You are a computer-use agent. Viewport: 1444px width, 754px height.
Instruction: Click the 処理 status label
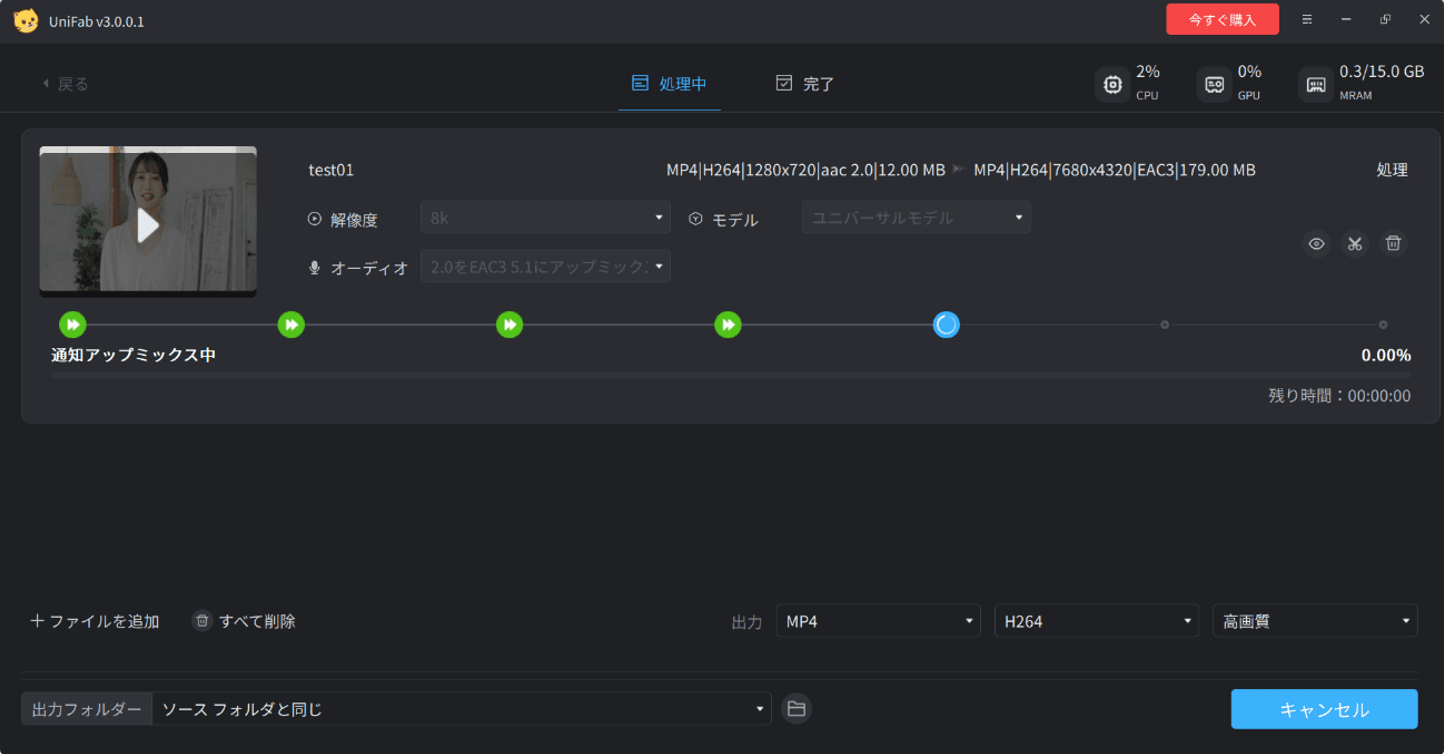click(x=1392, y=170)
